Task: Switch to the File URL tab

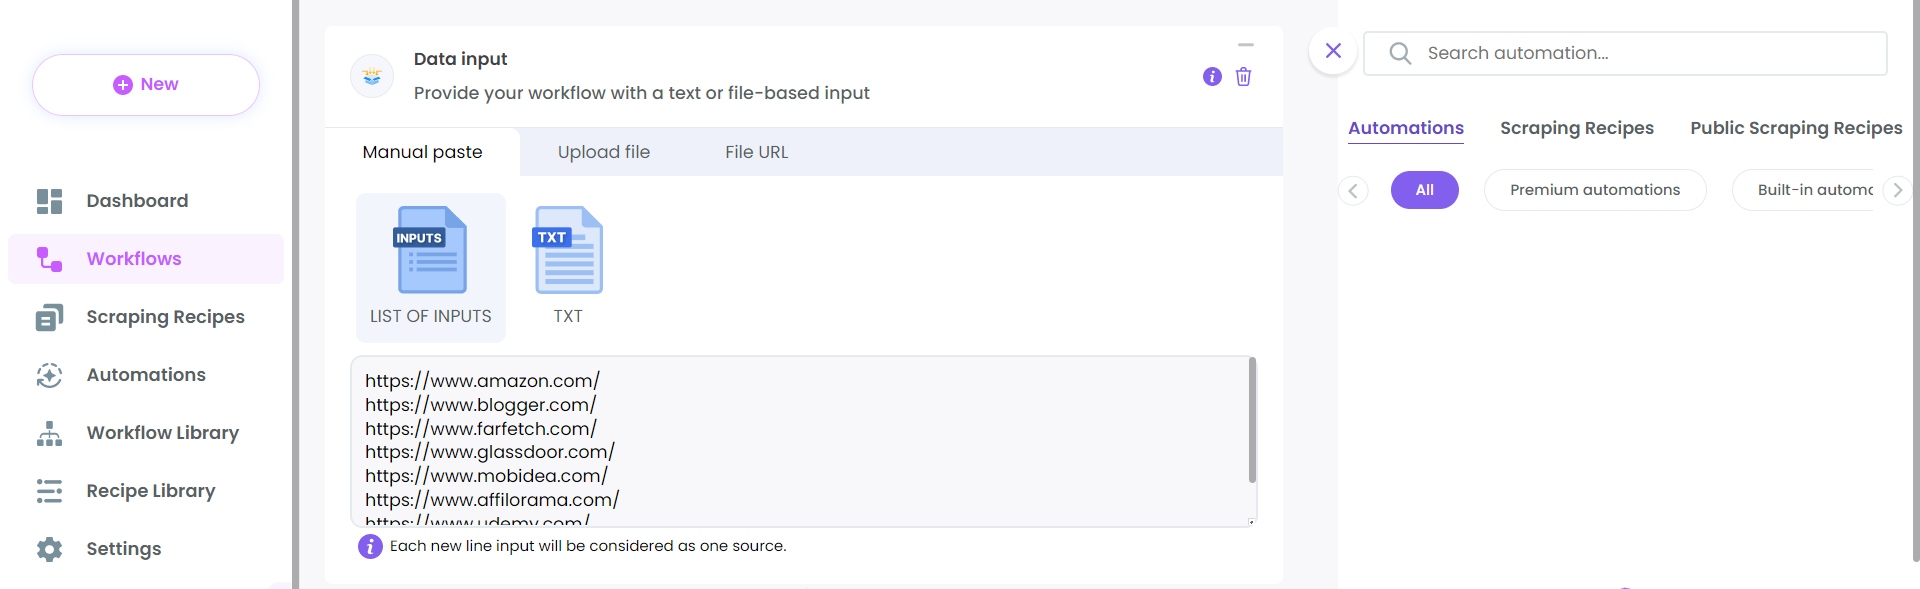Action: (756, 152)
